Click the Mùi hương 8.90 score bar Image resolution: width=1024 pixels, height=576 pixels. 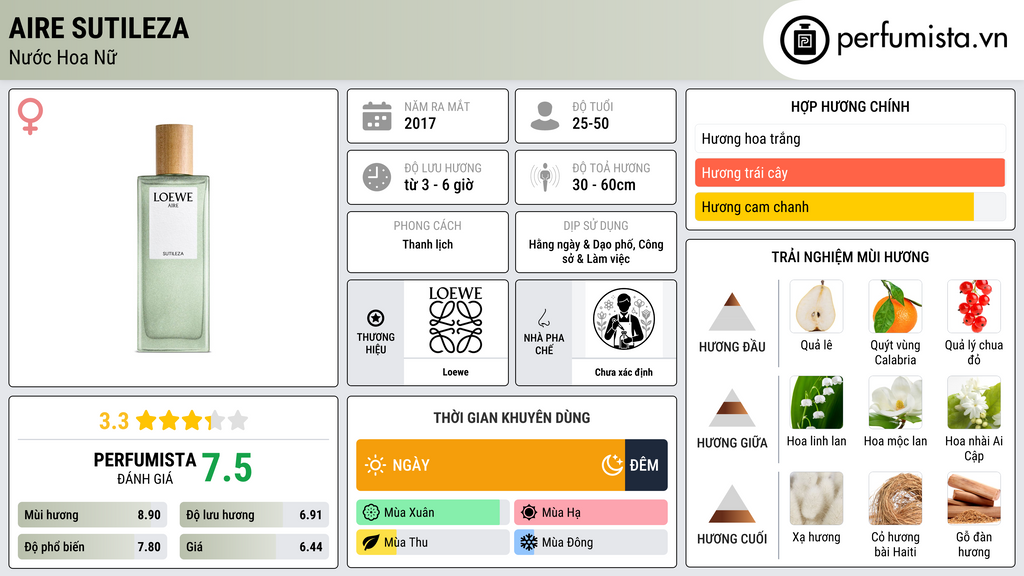point(92,515)
